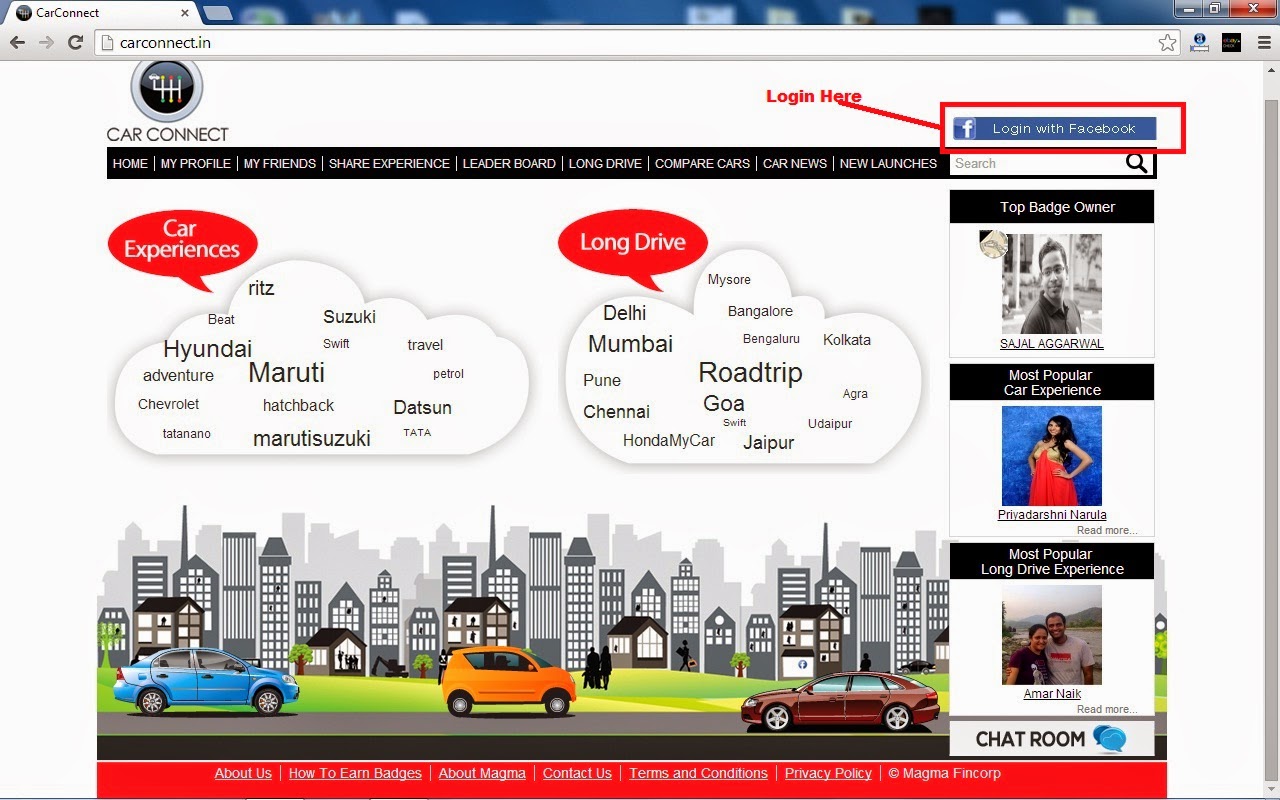
Task: Select the Mysore tag
Action: (x=729, y=280)
